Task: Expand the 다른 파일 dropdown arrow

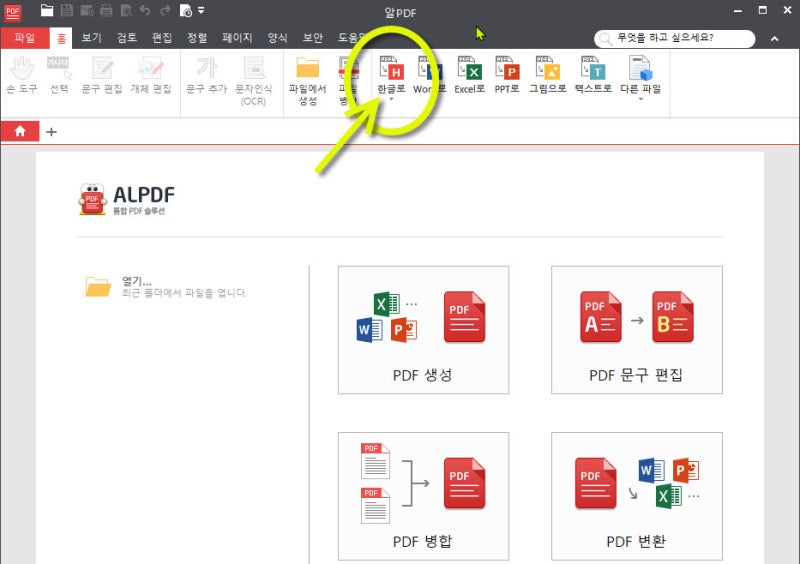Action: (x=641, y=99)
